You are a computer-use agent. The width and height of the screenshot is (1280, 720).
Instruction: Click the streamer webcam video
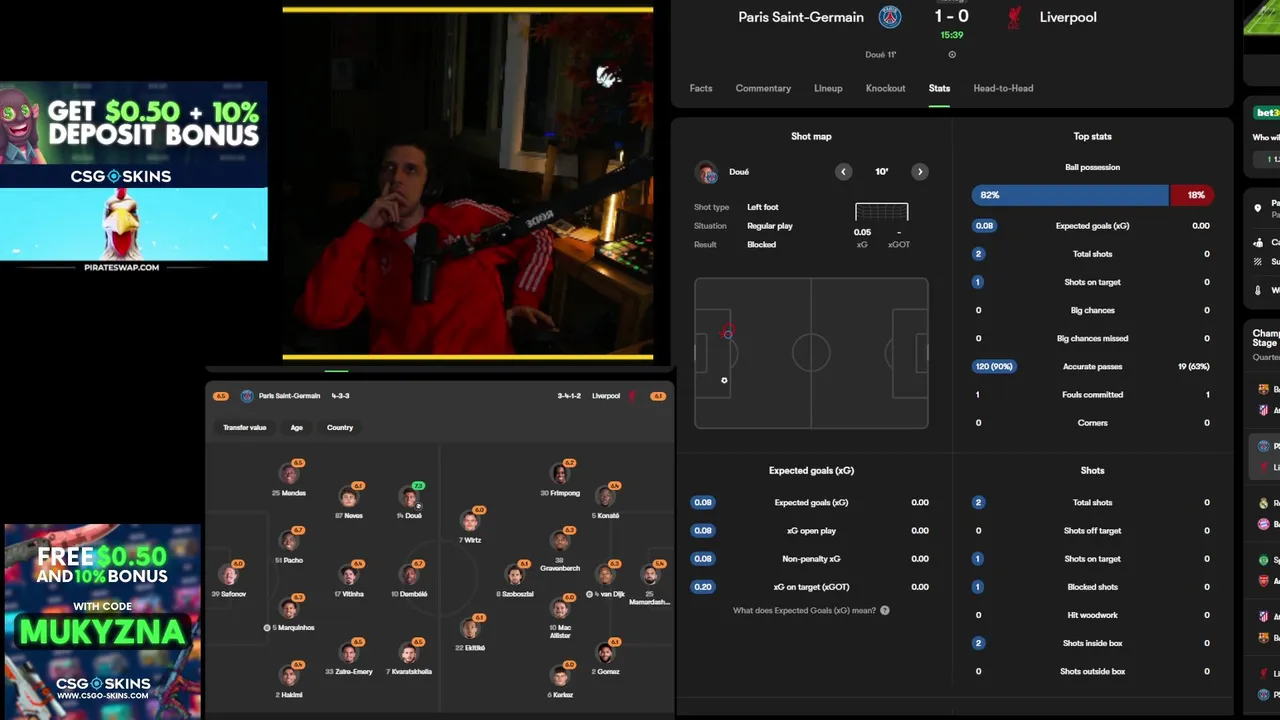tap(468, 183)
